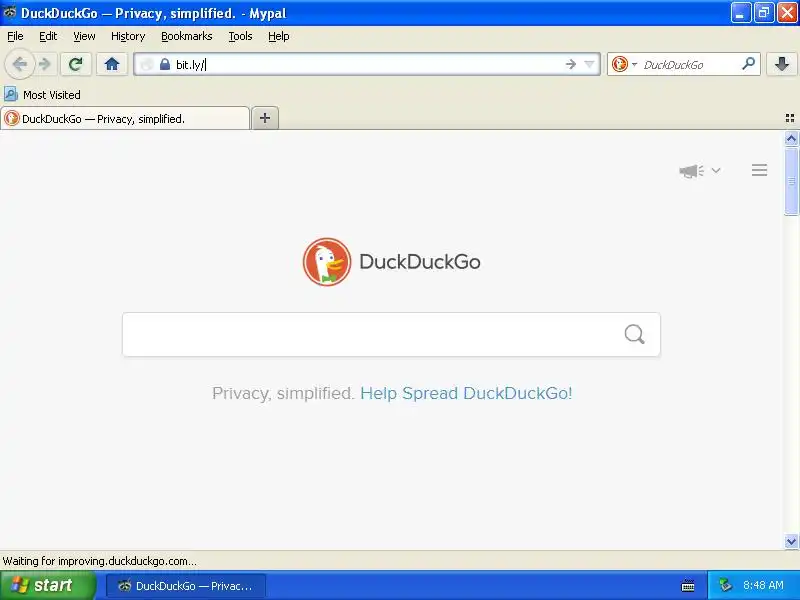Viewport: 800px width, 600px height.
Task: Minimize the Mypal browser window
Action: coord(741,13)
